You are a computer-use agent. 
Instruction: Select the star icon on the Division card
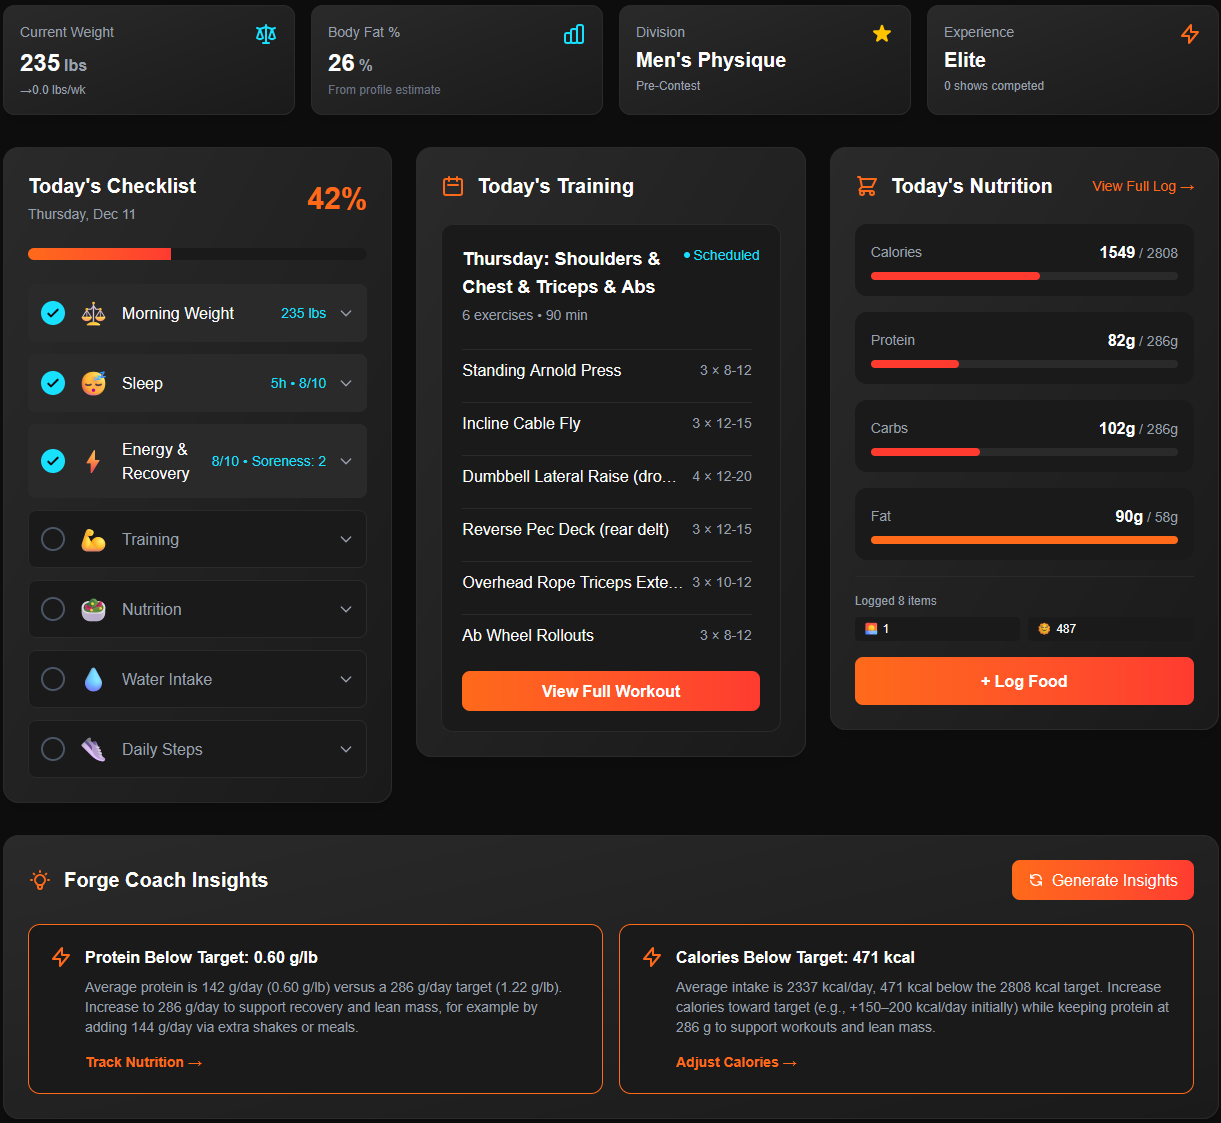click(x=881, y=33)
